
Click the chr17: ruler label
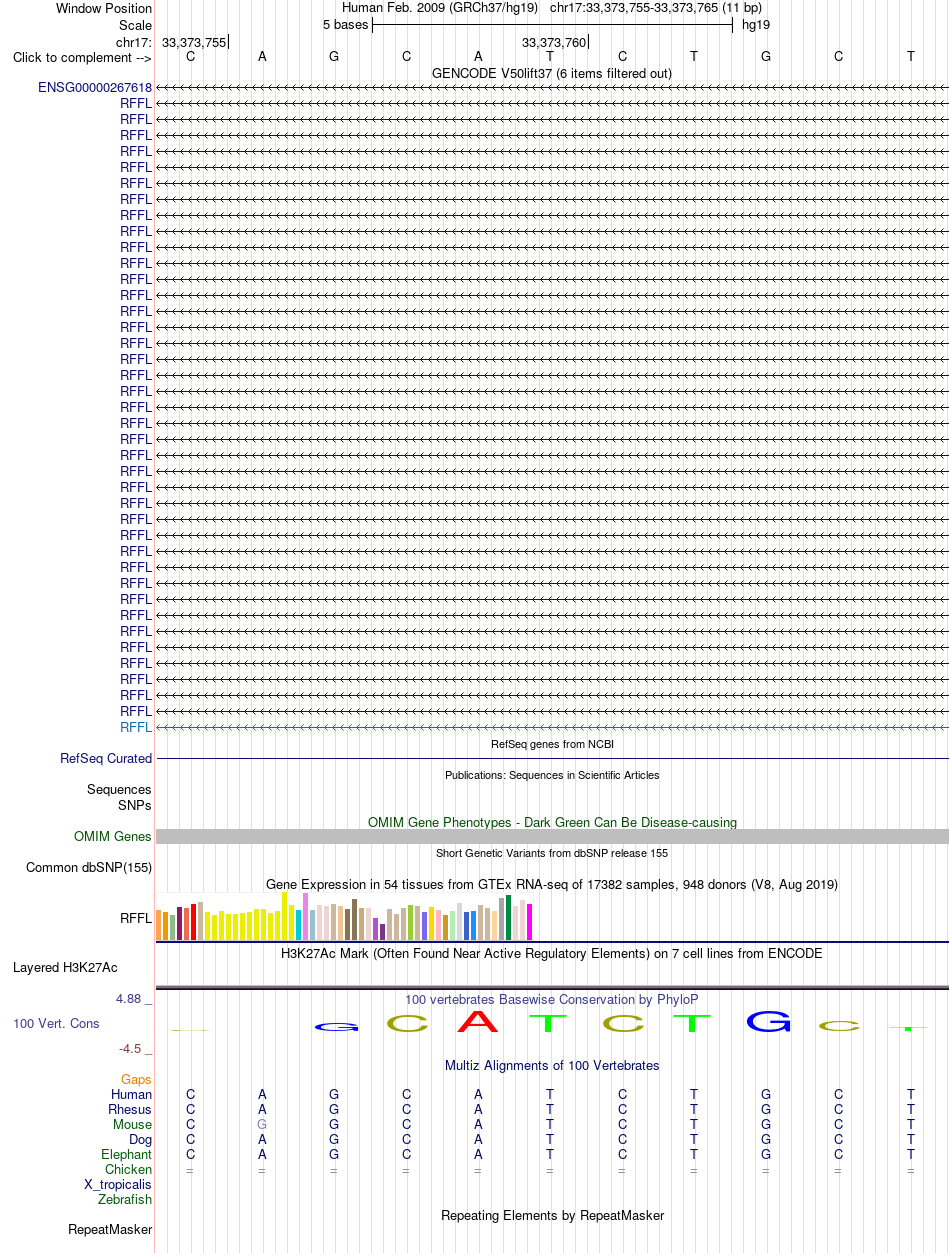click(x=134, y=42)
